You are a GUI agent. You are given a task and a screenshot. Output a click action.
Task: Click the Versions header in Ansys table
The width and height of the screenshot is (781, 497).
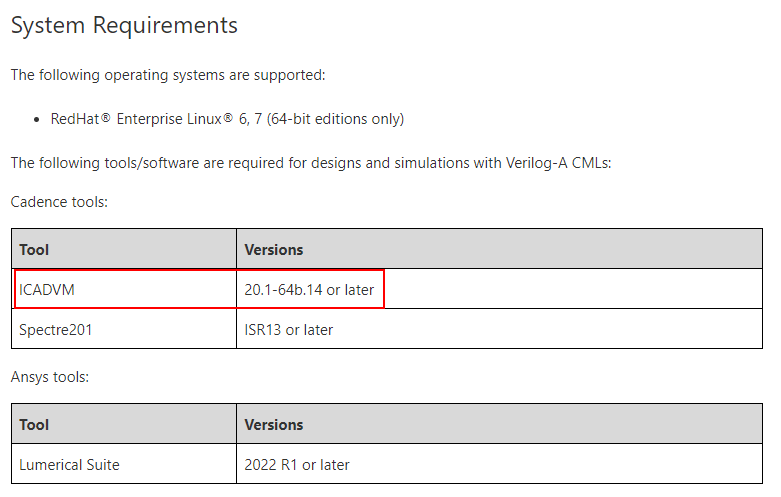pos(499,424)
